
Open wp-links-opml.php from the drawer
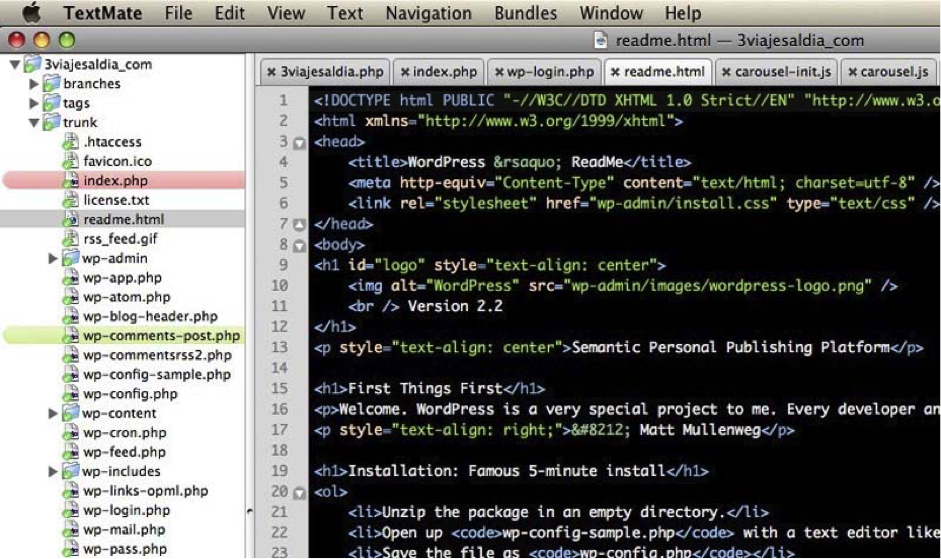(x=146, y=491)
